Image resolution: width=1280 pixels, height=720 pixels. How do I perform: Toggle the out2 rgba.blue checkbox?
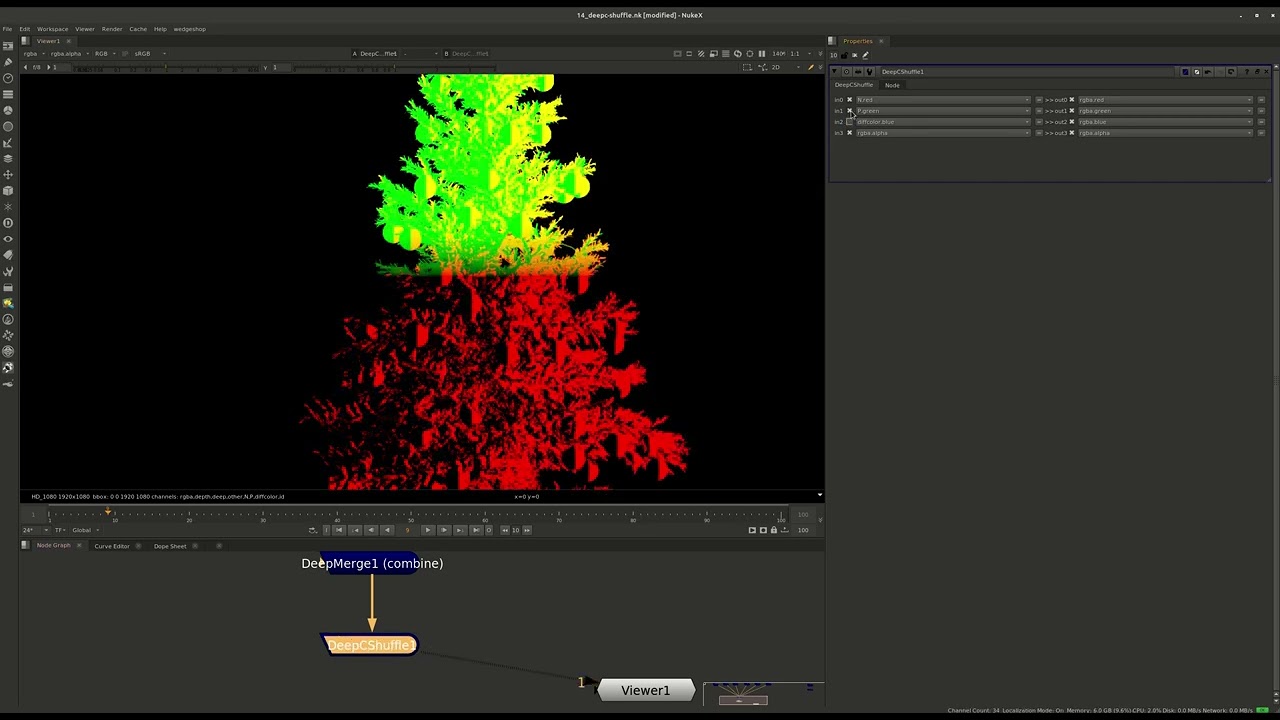1072,122
